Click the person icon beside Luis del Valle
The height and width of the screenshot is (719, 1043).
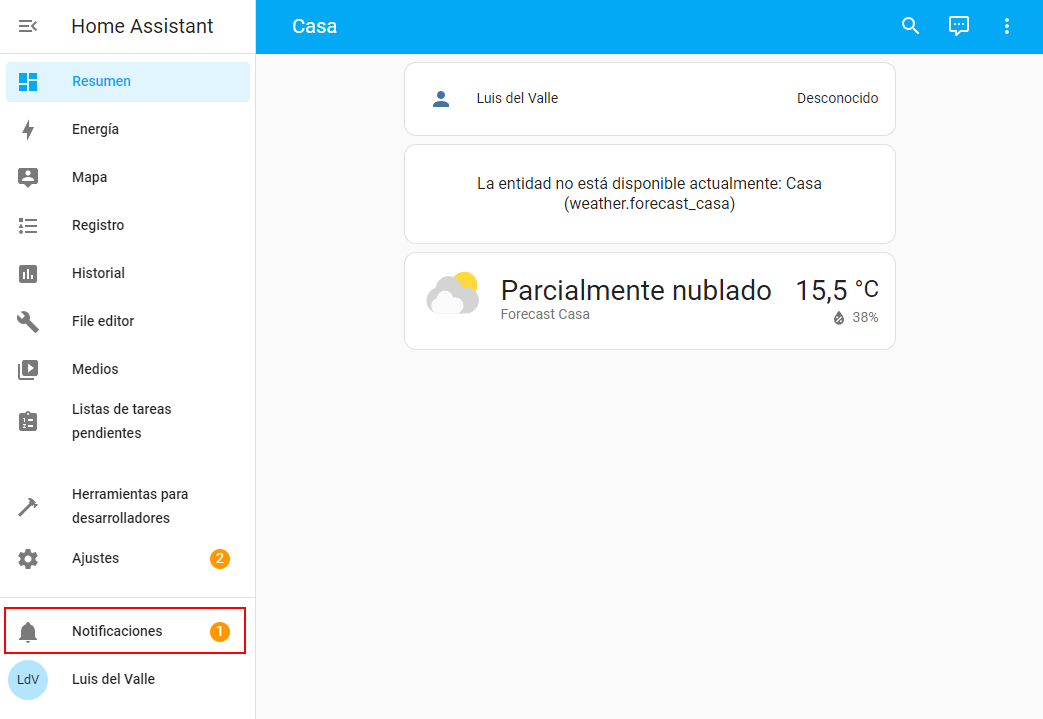point(441,99)
